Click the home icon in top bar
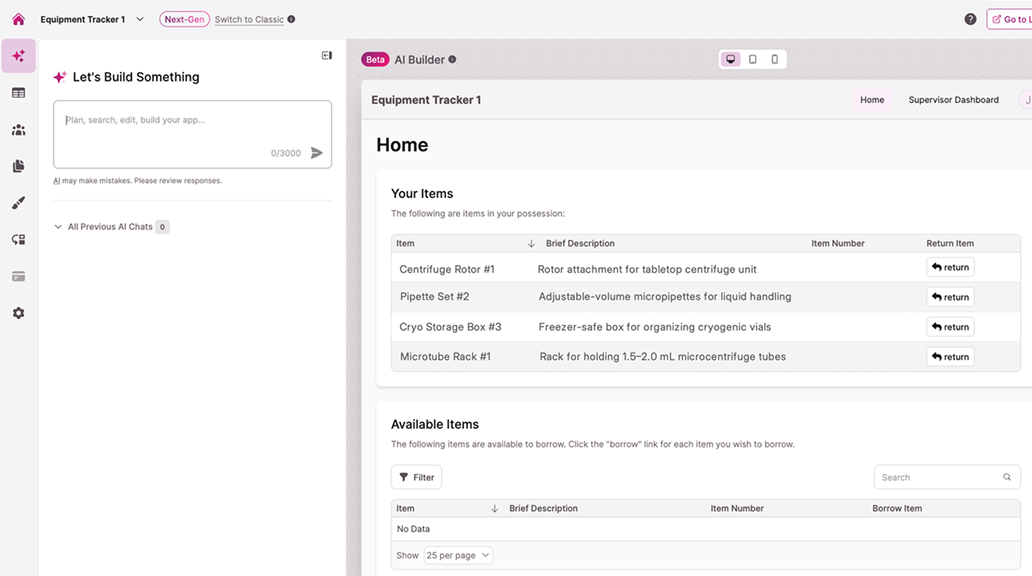This screenshot has width=1032, height=576. click(x=18, y=19)
